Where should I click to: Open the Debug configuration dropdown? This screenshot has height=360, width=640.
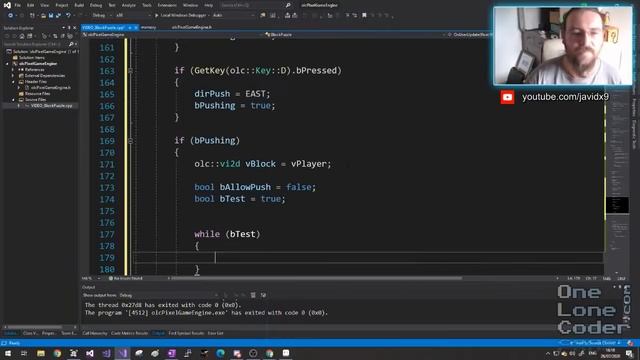point(101,16)
